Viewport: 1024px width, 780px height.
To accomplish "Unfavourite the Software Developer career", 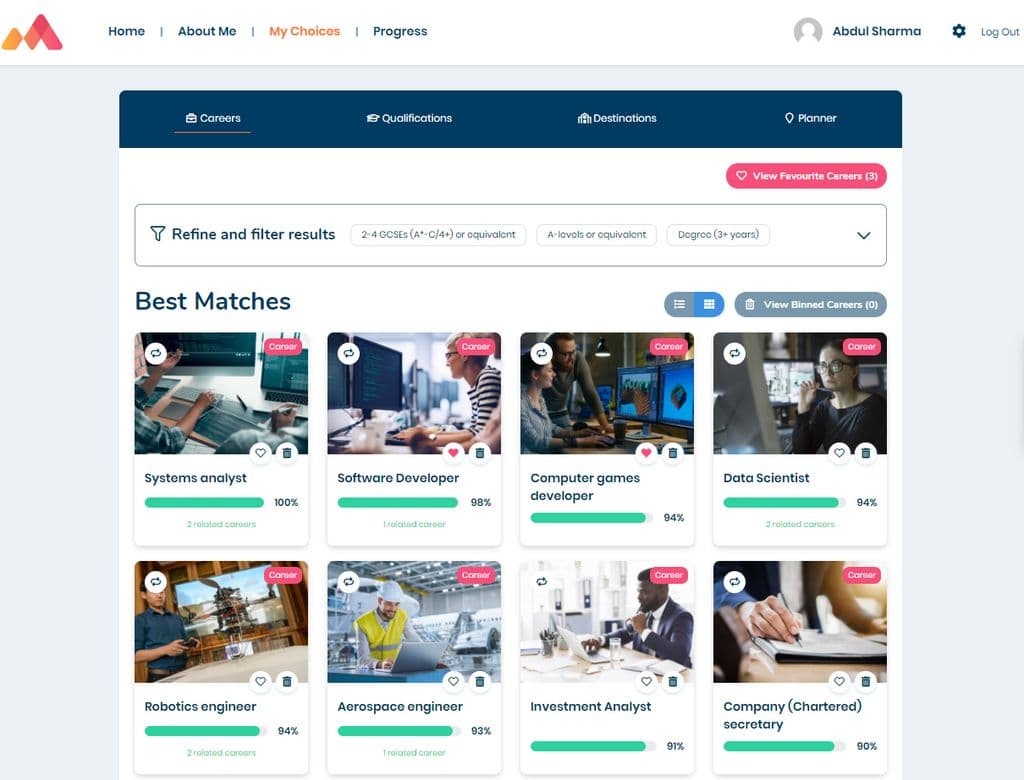I will pyautogui.click(x=453, y=453).
